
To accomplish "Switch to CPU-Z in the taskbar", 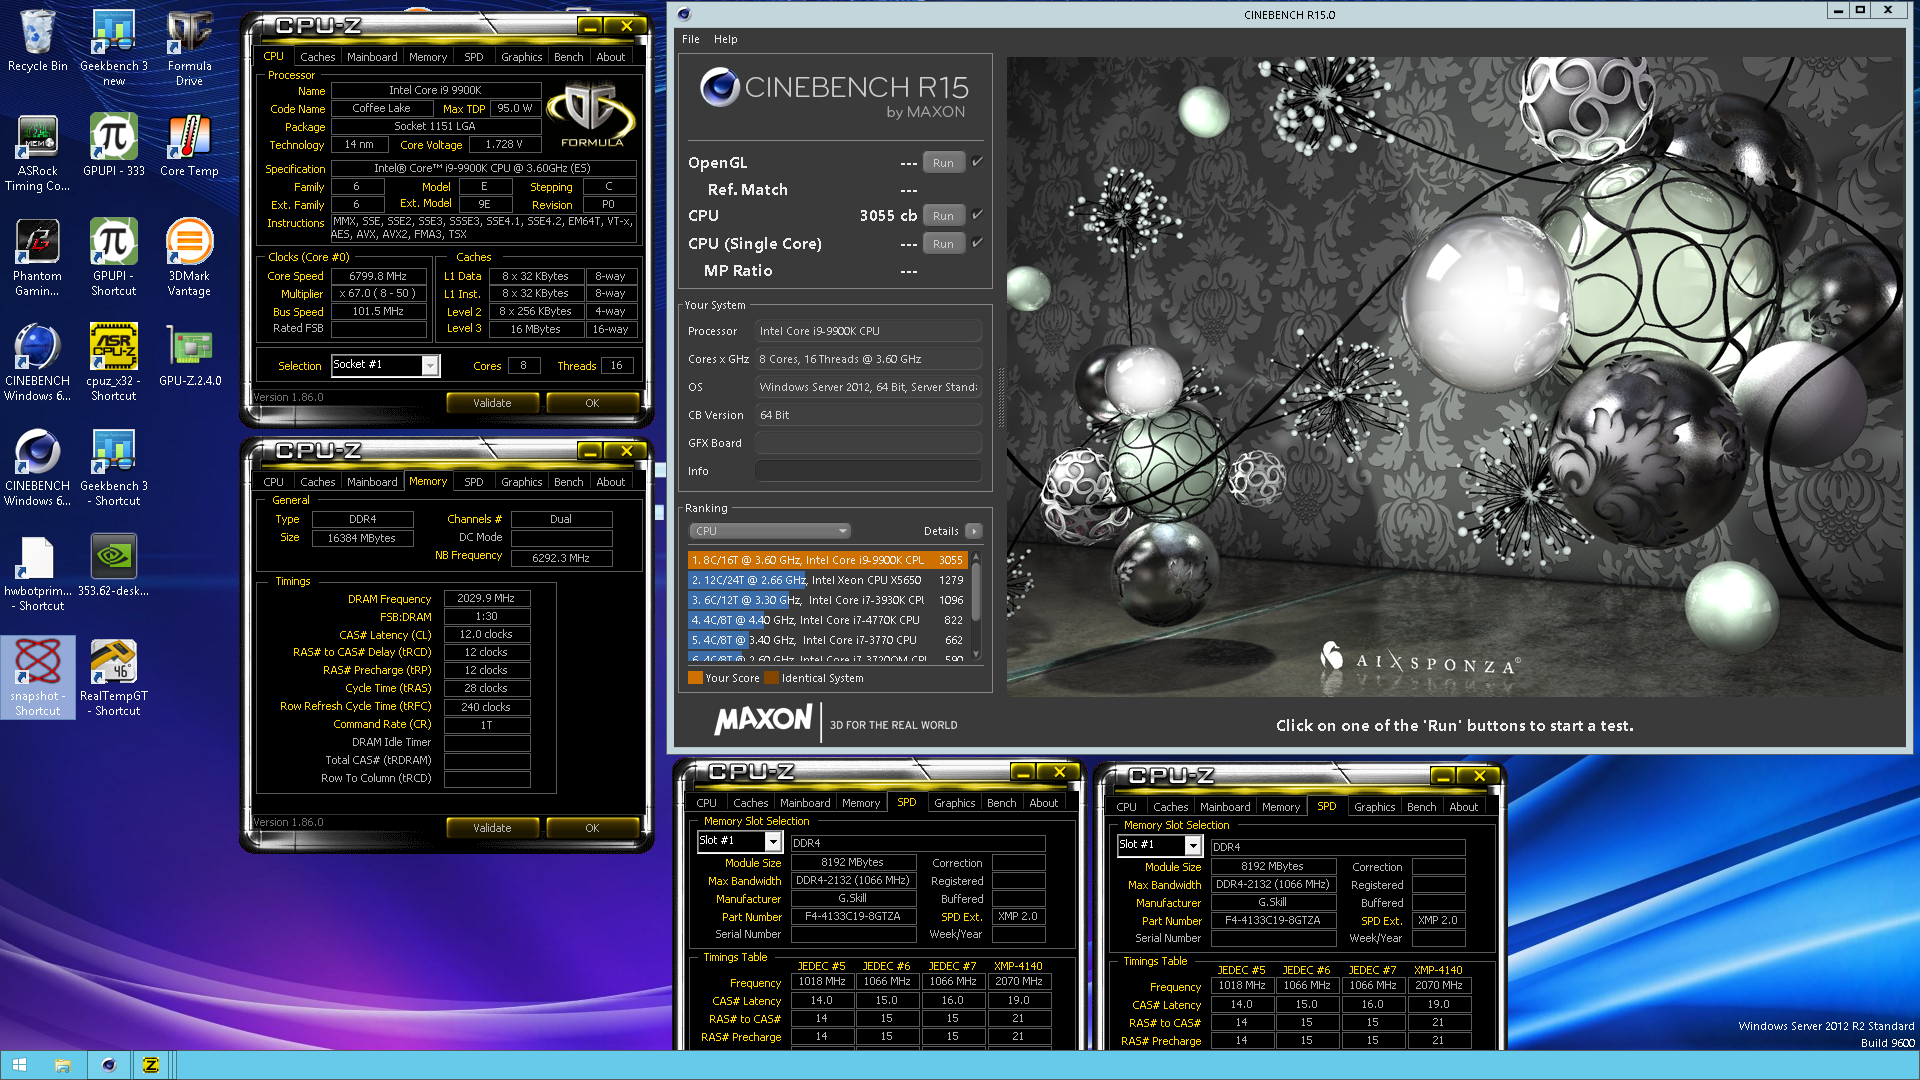I will click(151, 1065).
